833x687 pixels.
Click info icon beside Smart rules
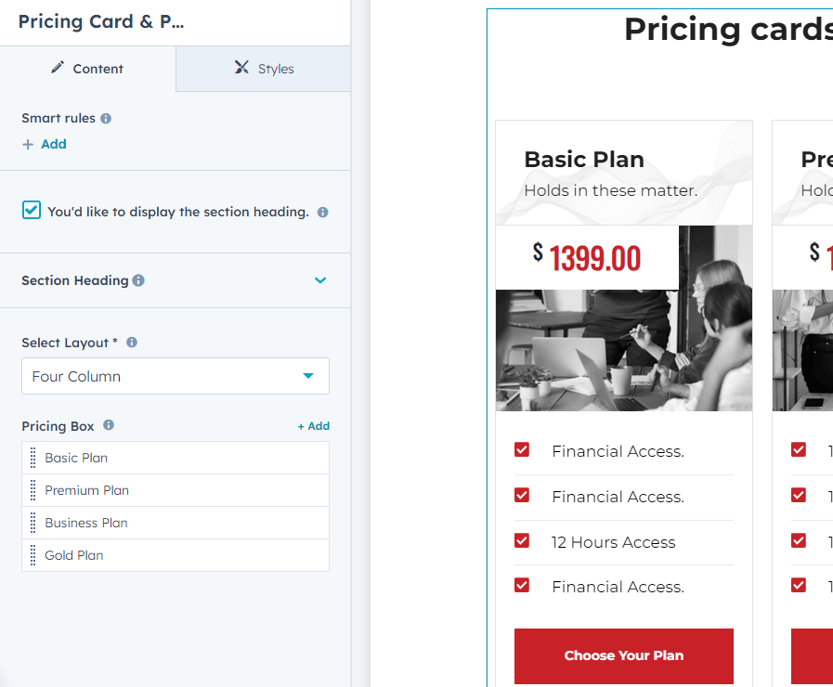pyautogui.click(x=106, y=119)
